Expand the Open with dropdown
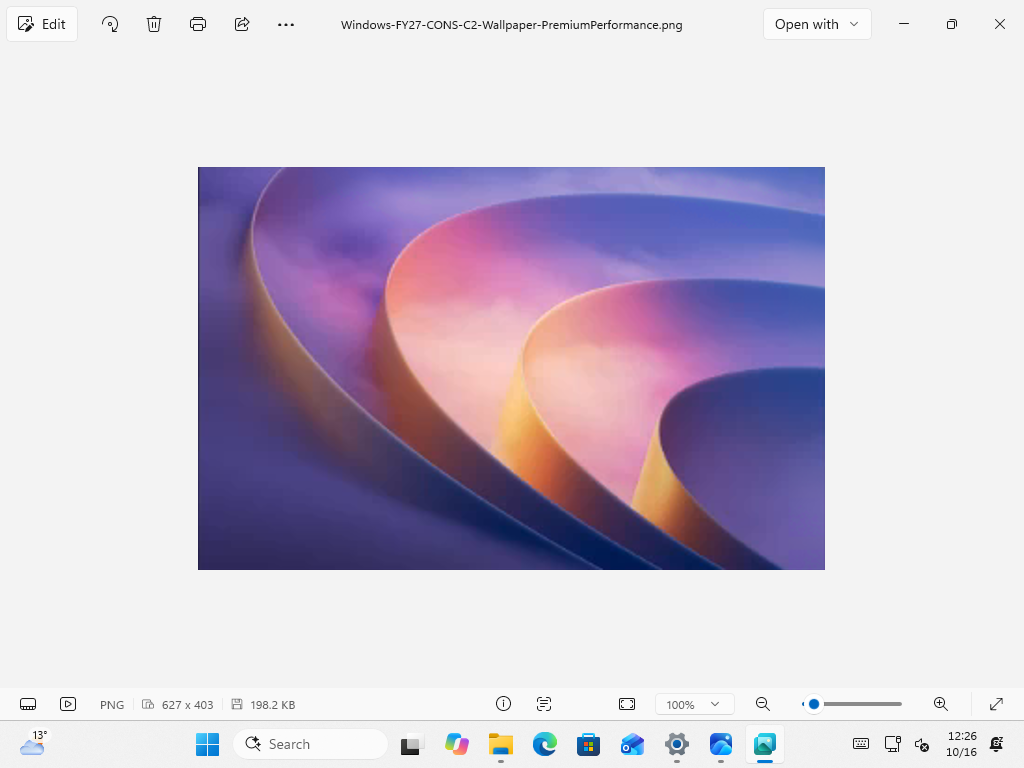 pos(817,24)
